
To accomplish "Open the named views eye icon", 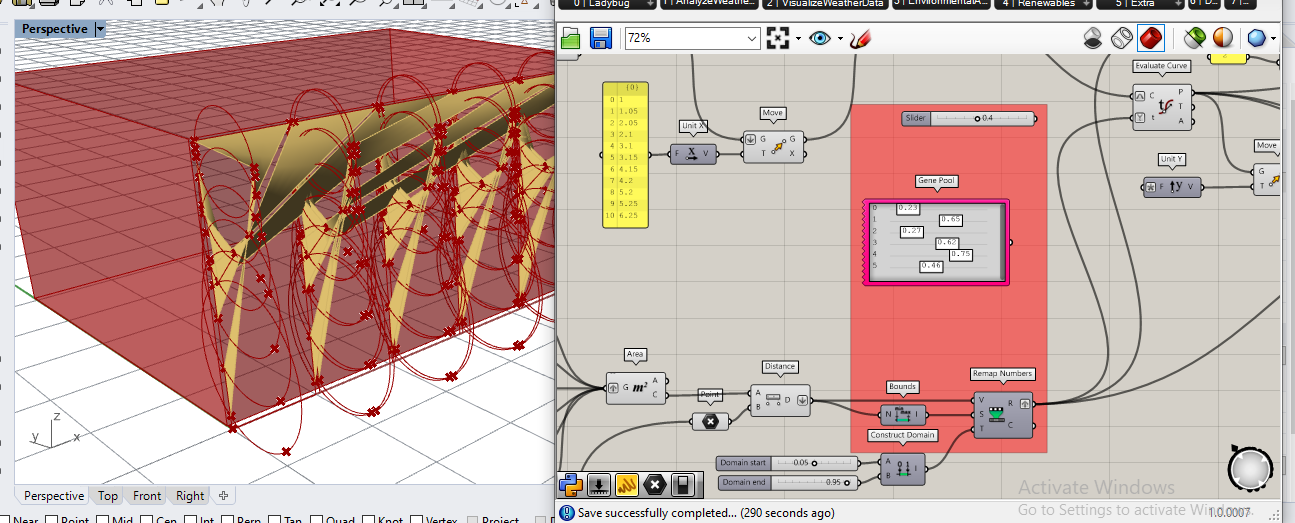I will (820, 39).
